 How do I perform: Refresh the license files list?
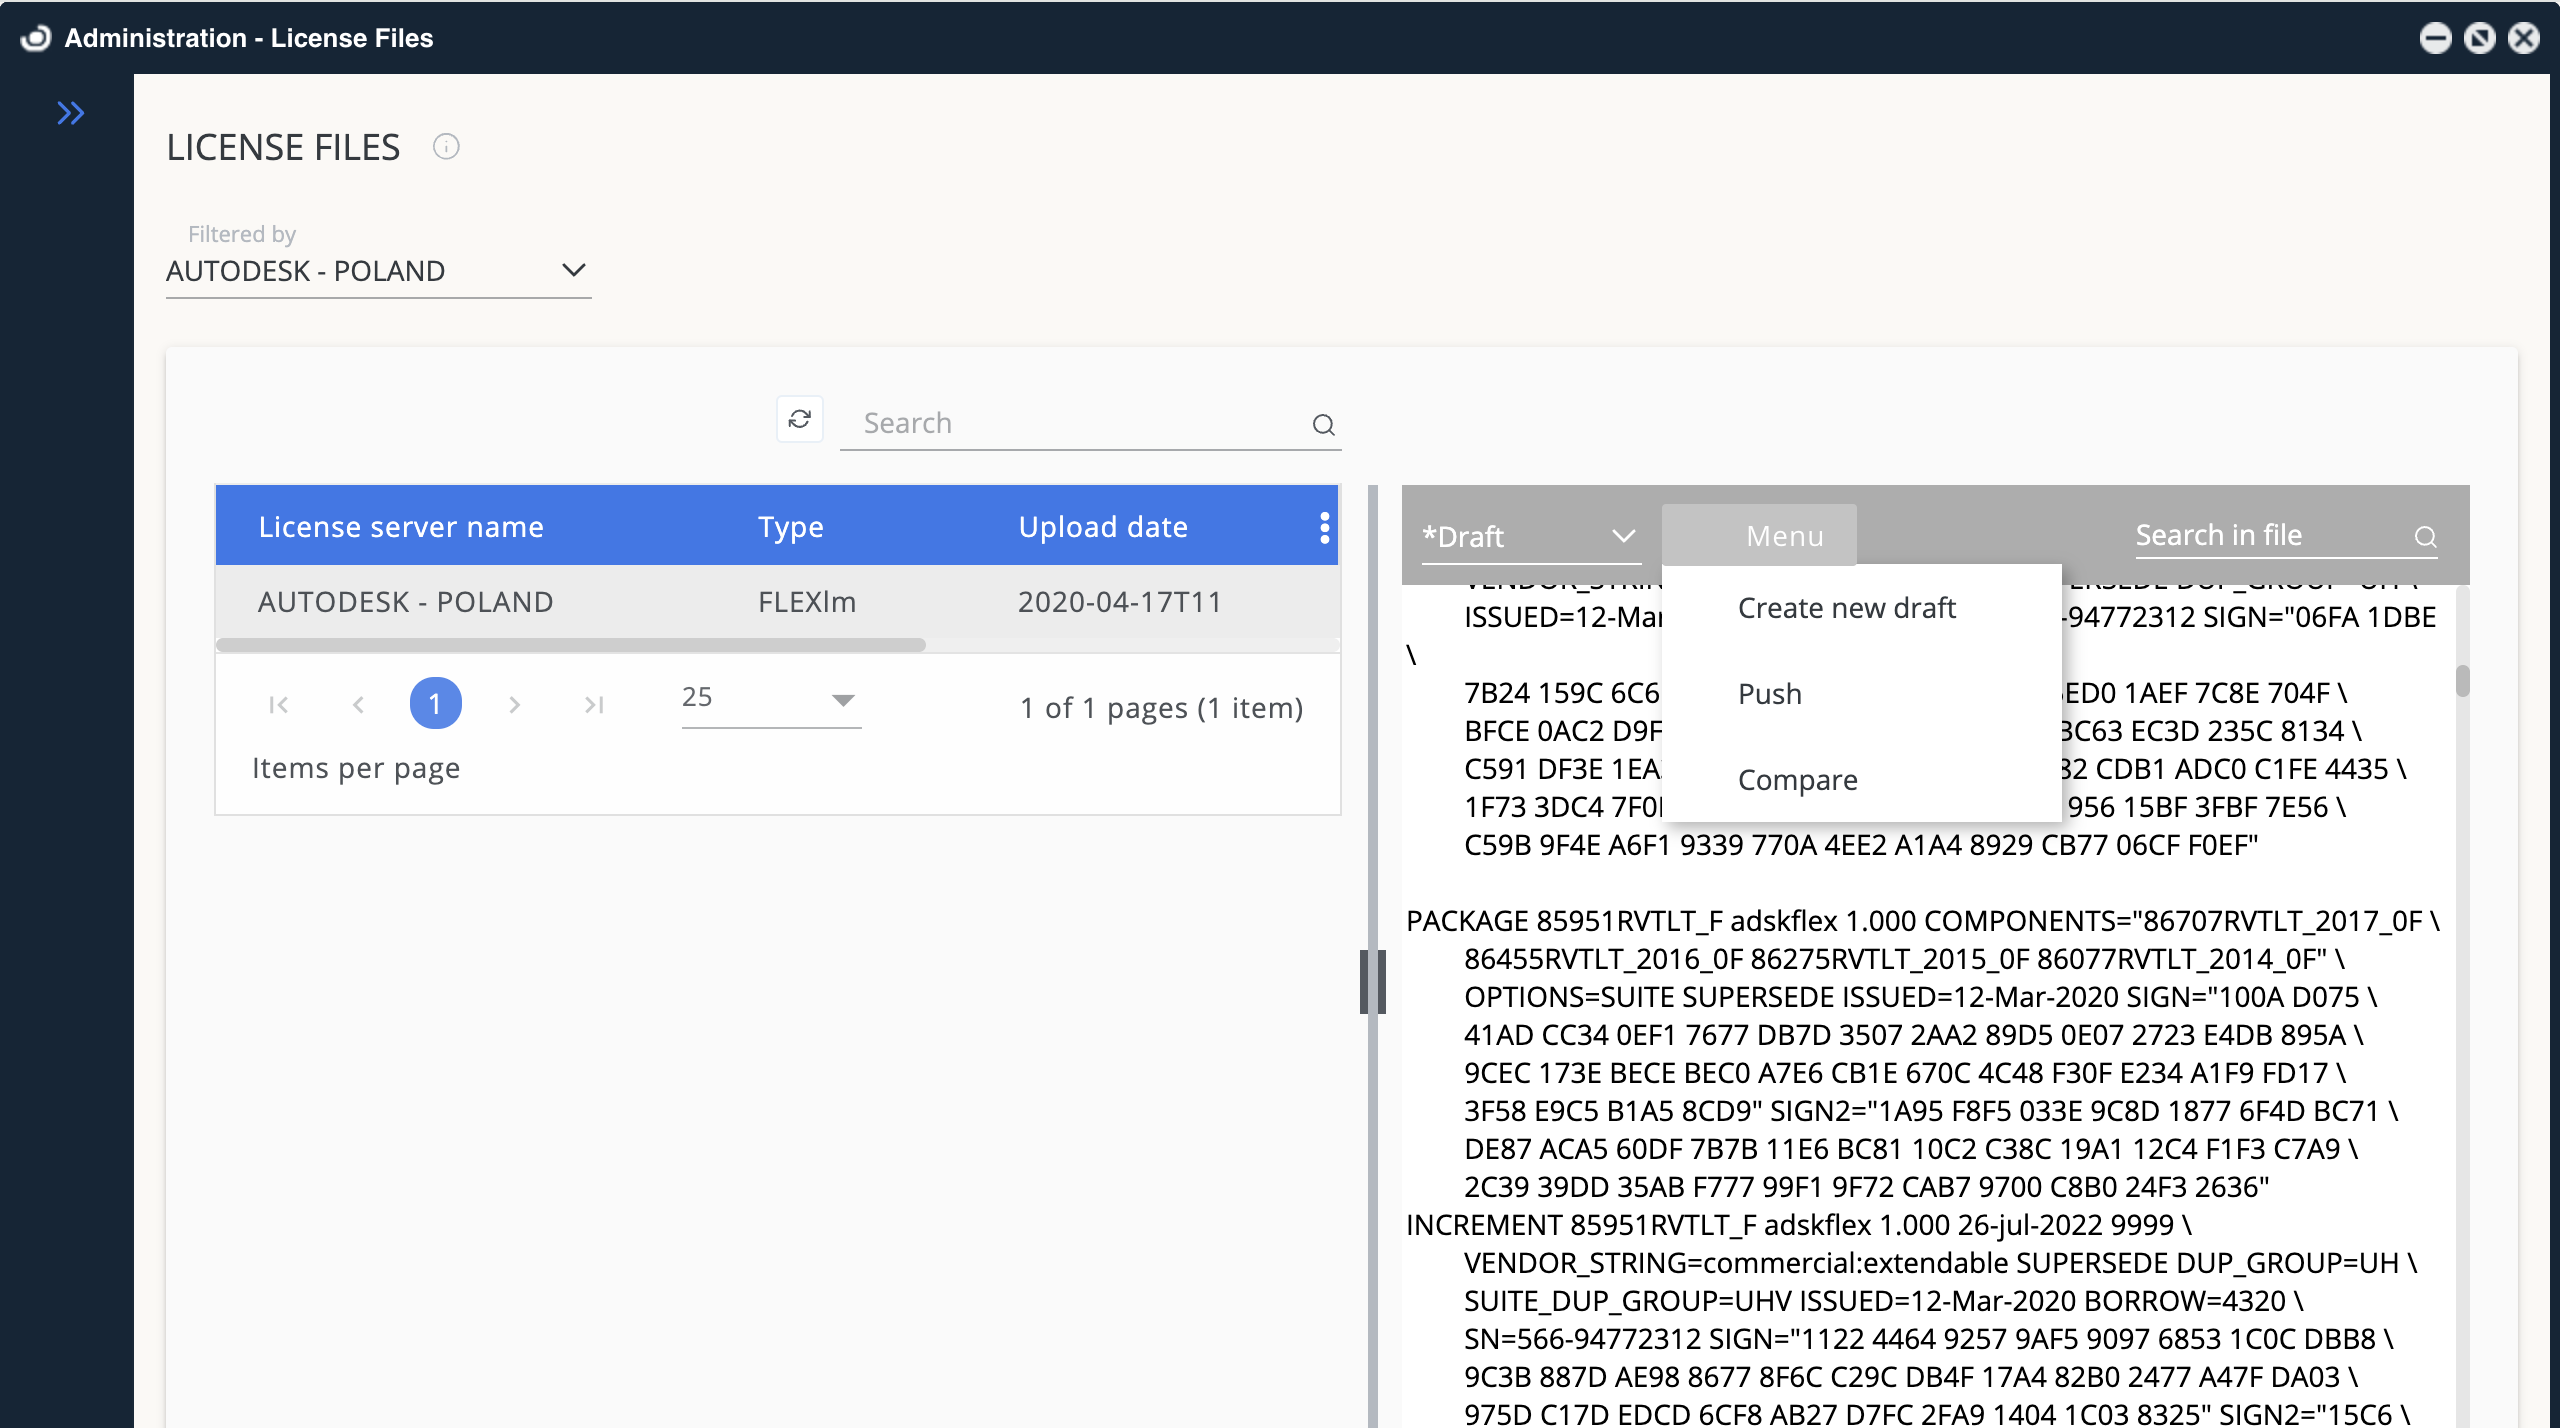click(799, 420)
